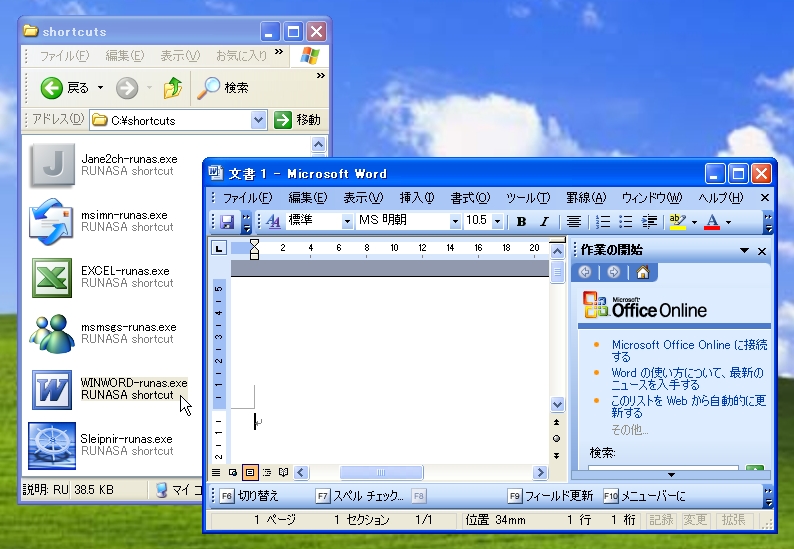Select EXCEL-runas.exe icon
This screenshot has width=794, height=549.
tap(52, 278)
